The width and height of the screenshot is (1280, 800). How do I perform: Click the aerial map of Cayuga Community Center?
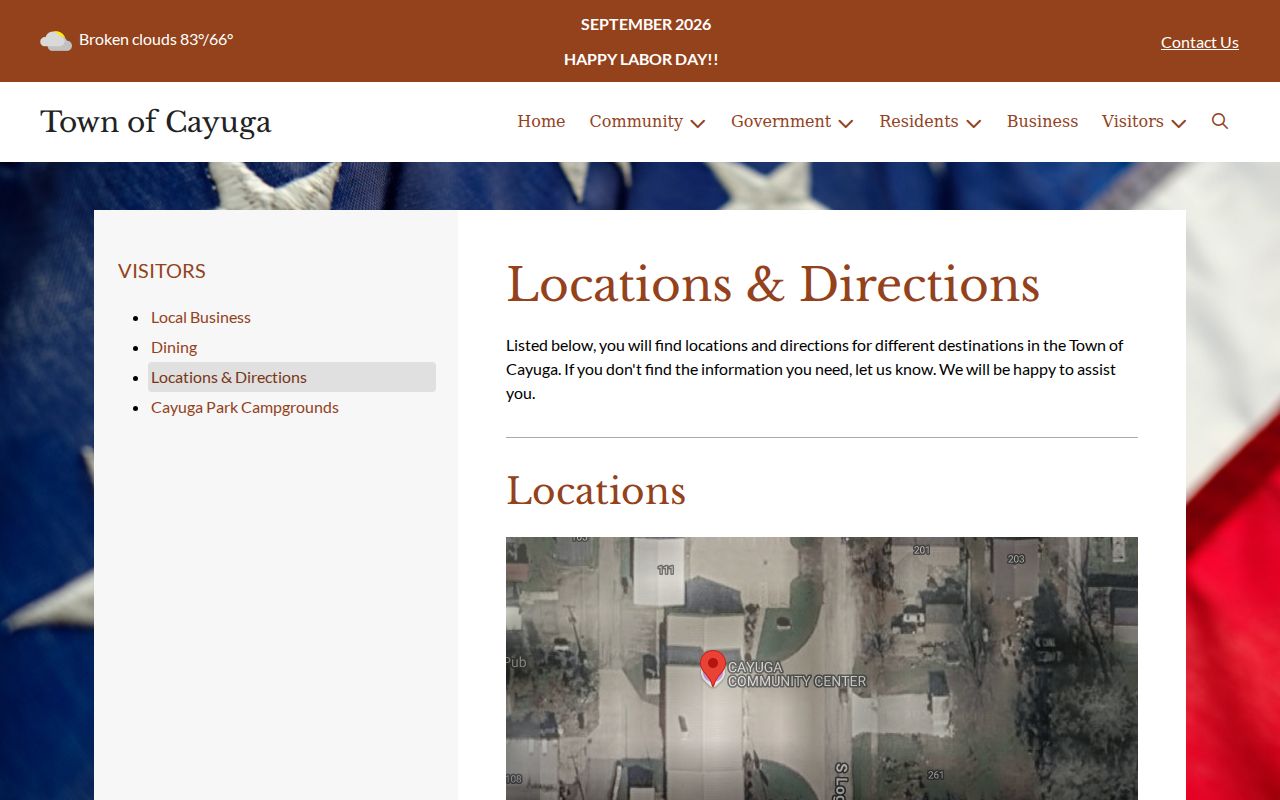coord(822,668)
